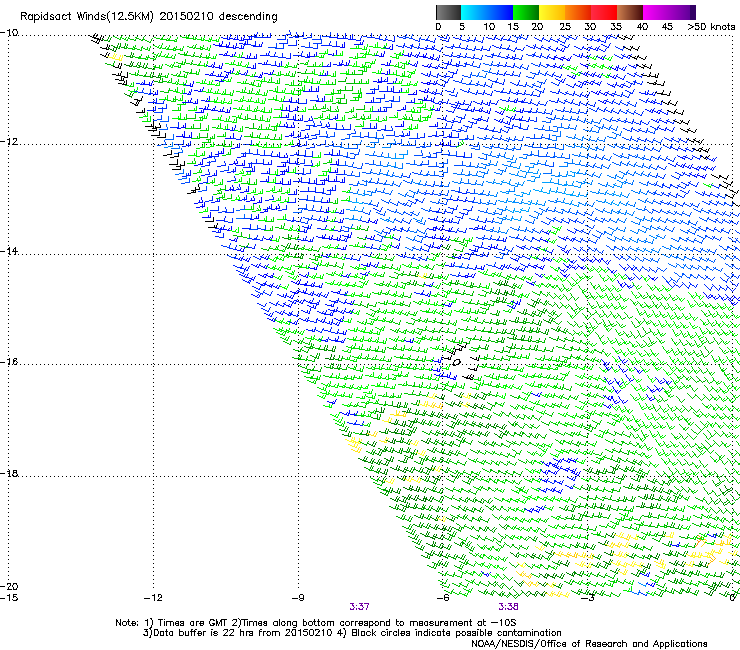
Task: Click the '3)Data buffer is 22 hrs' note line
Action: [x=352, y=633]
